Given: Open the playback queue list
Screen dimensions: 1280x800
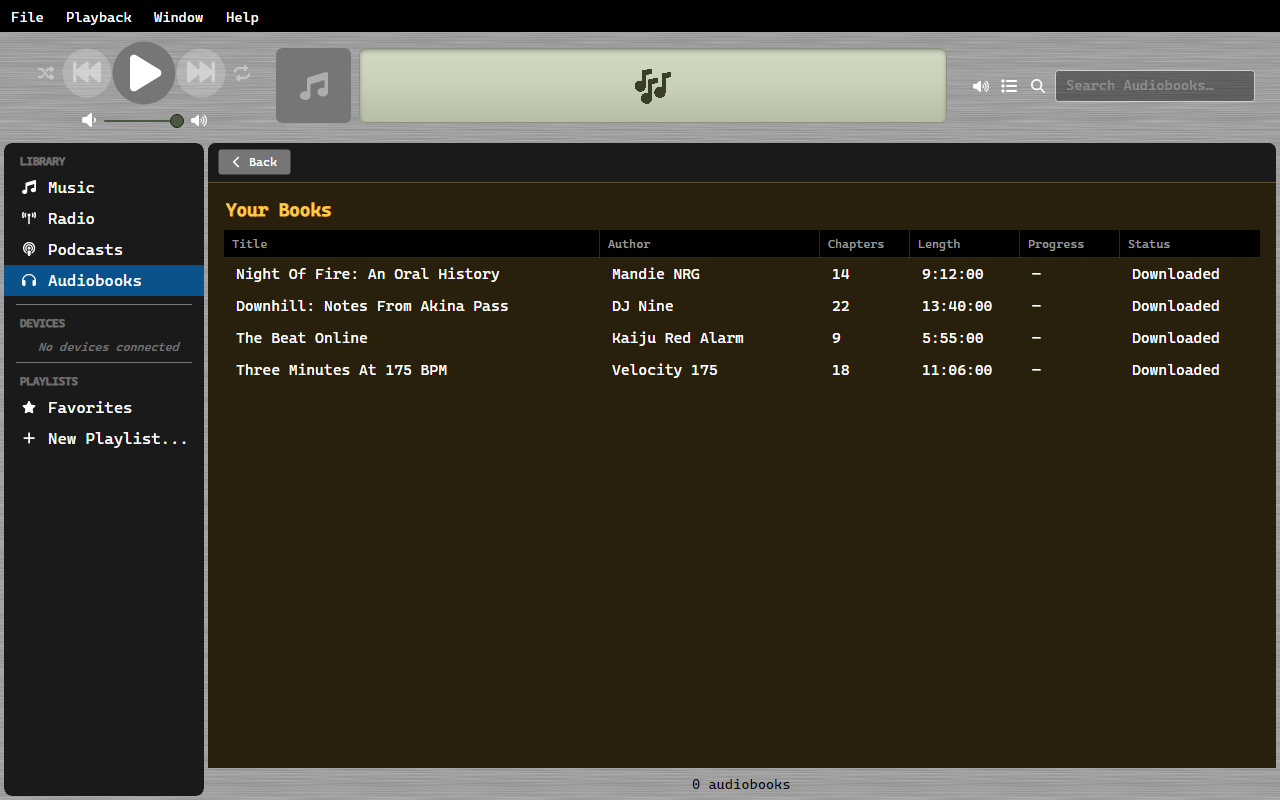Looking at the screenshot, I should click(1010, 86).
